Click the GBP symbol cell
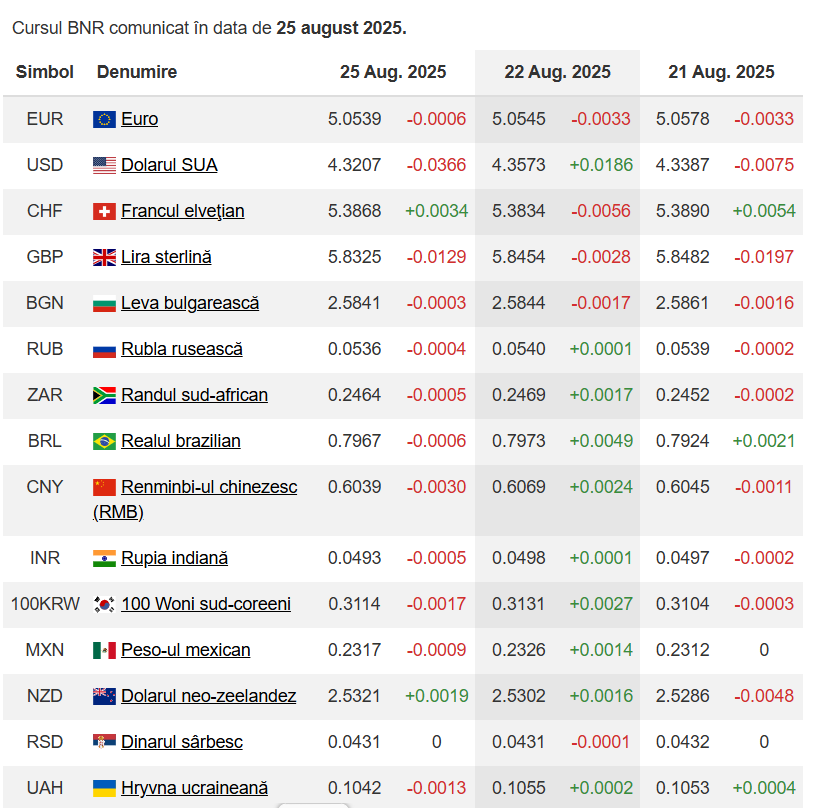 point(45,257)
